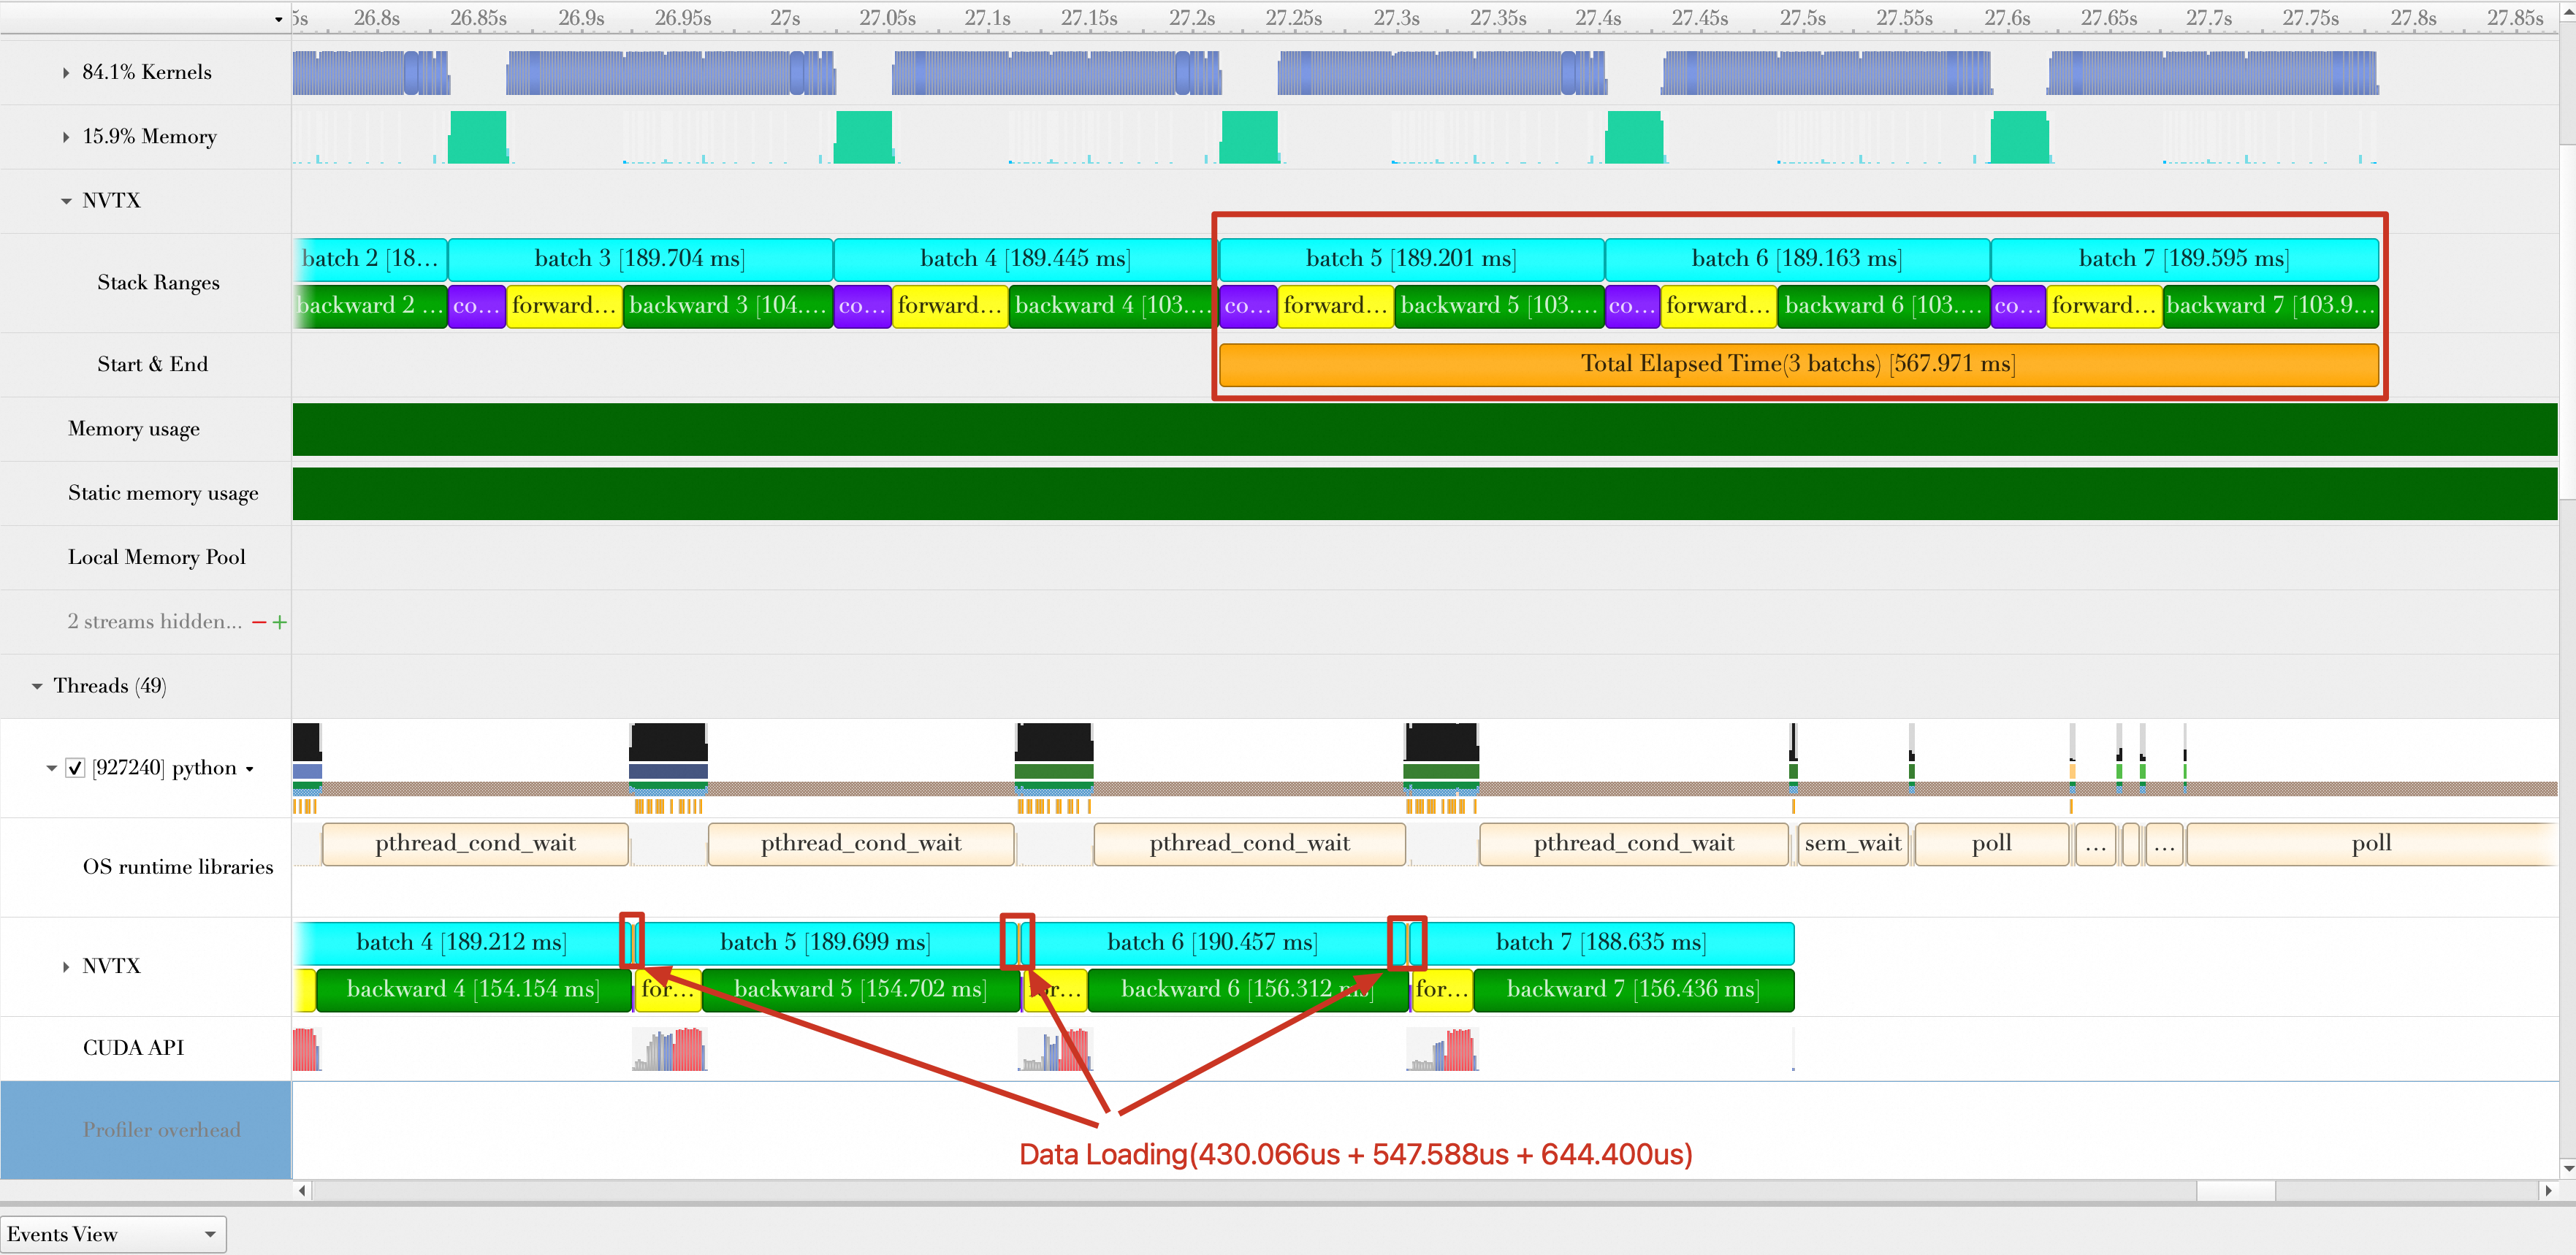
Task: Expand the 15.9% Memory row
Action: point(66,137)
